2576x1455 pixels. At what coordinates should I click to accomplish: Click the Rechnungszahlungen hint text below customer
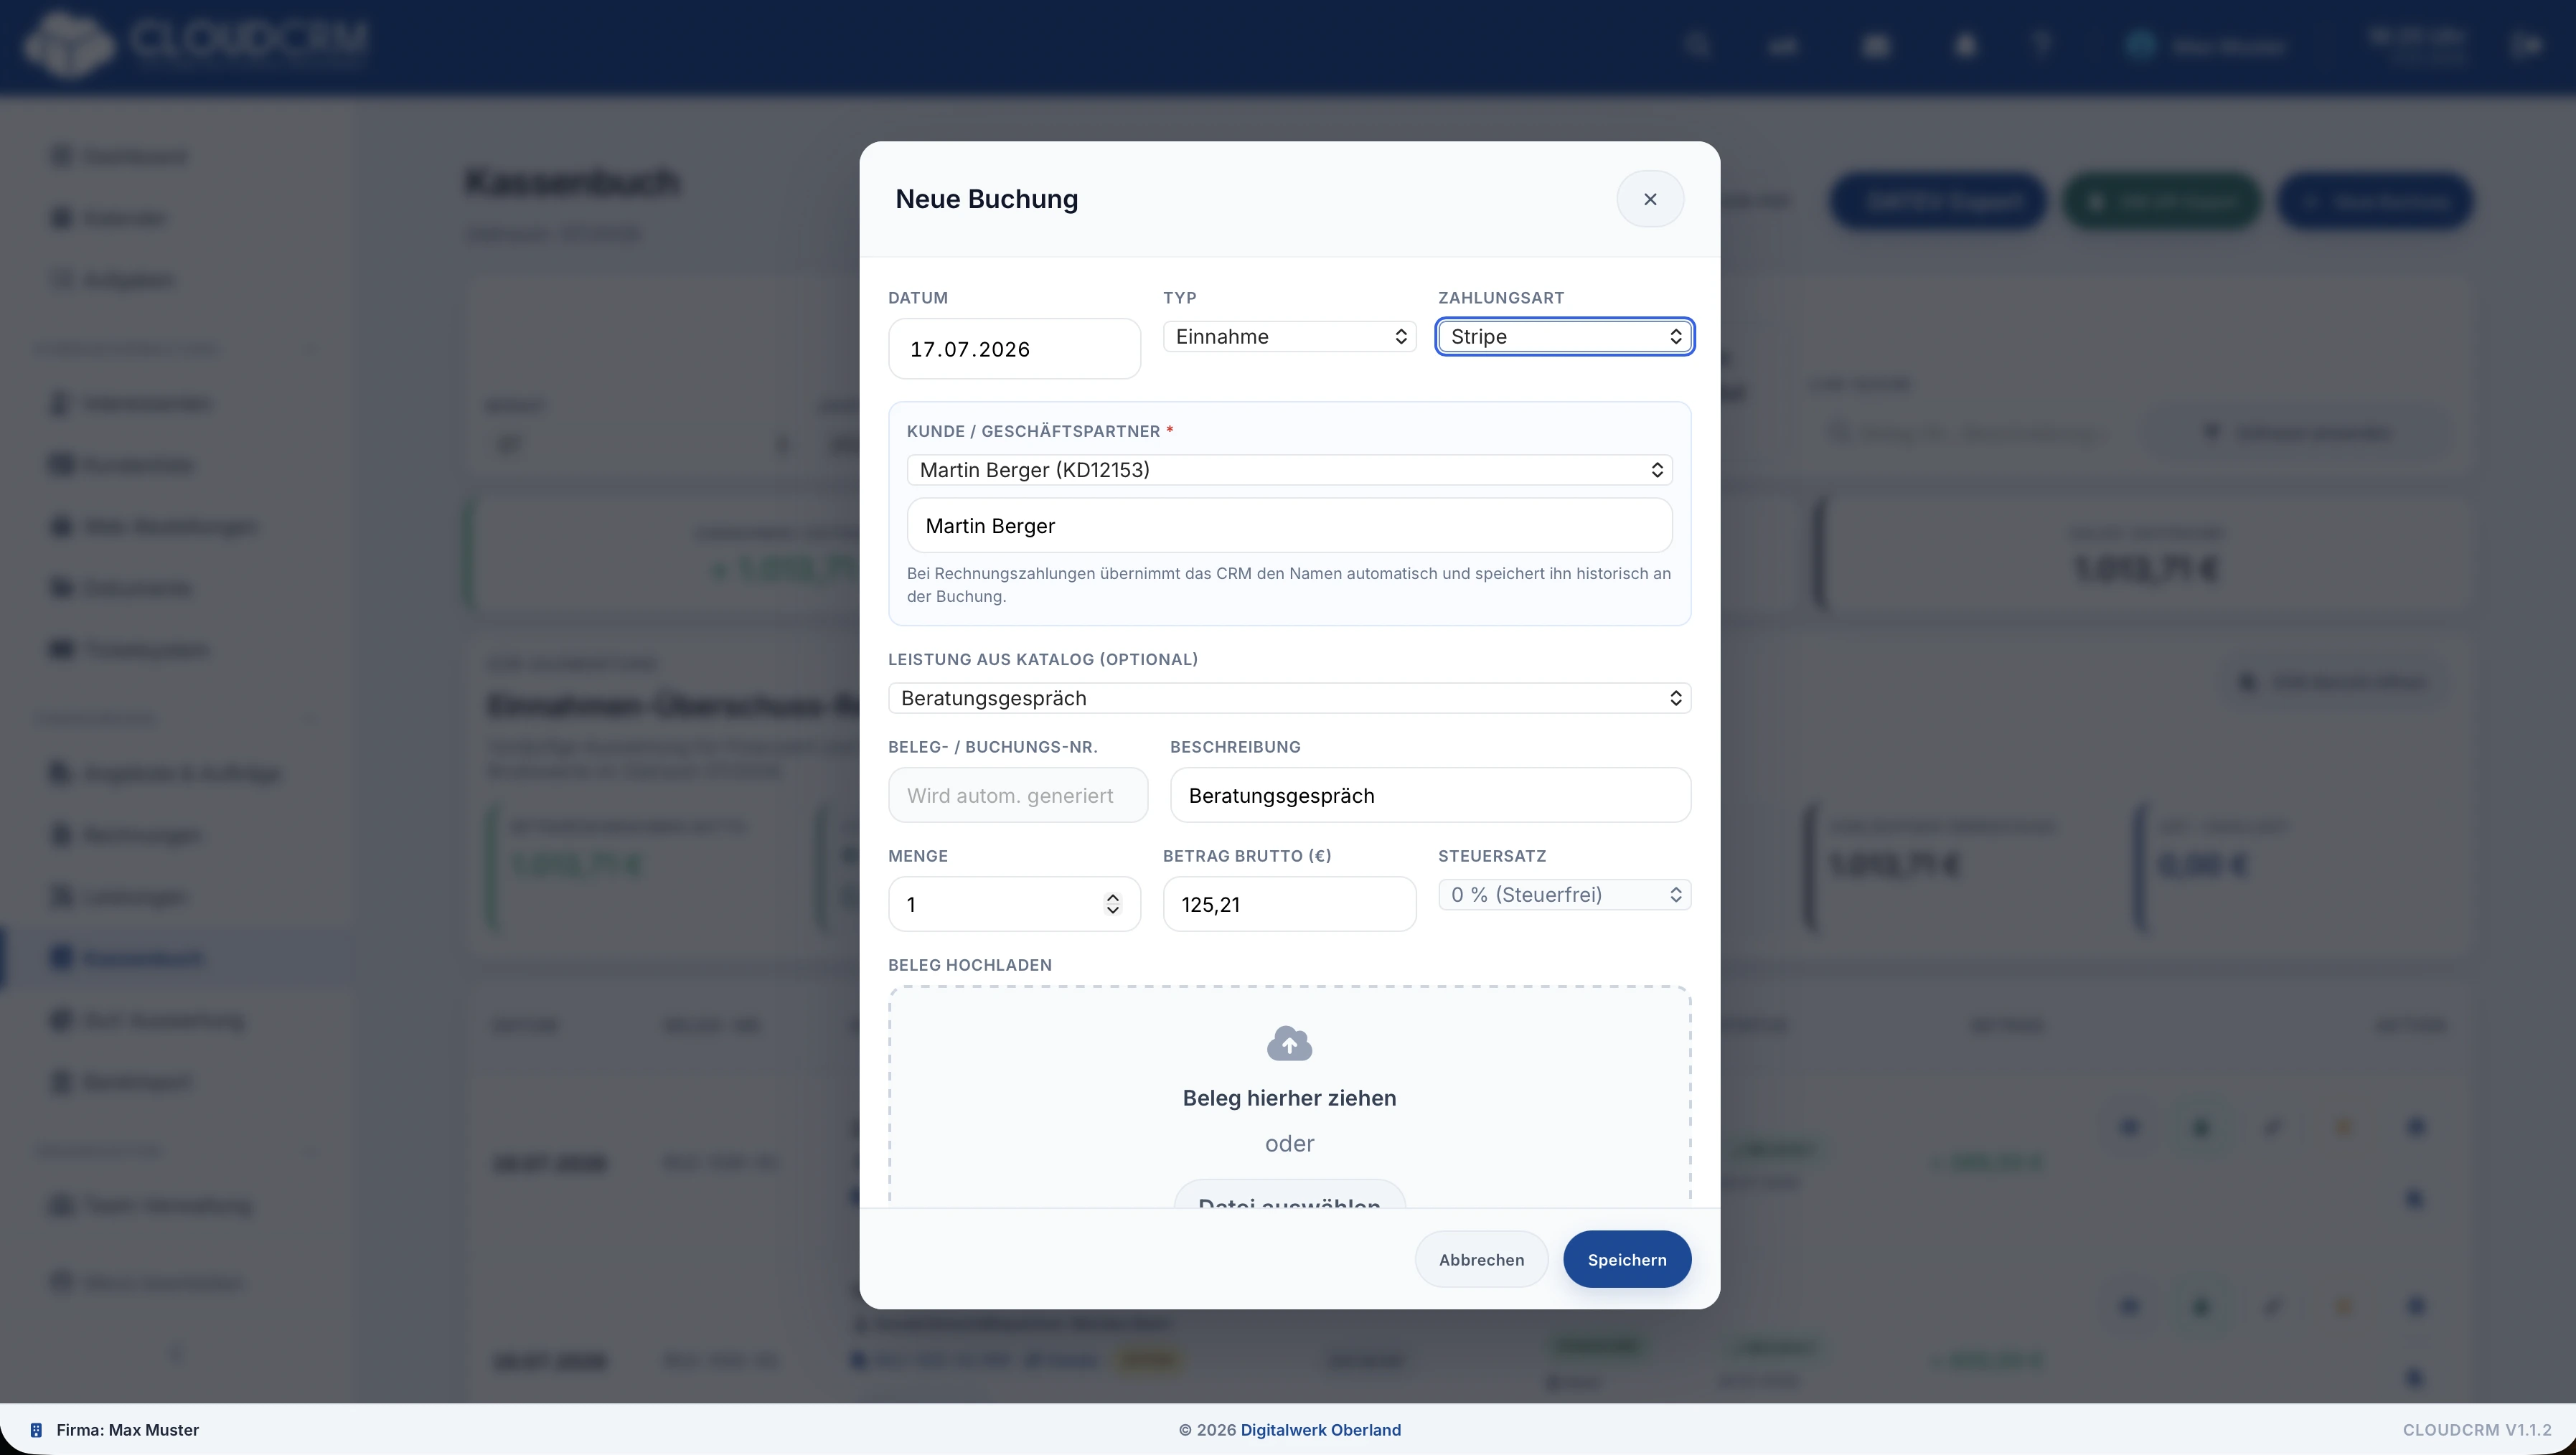[1289, 585]
